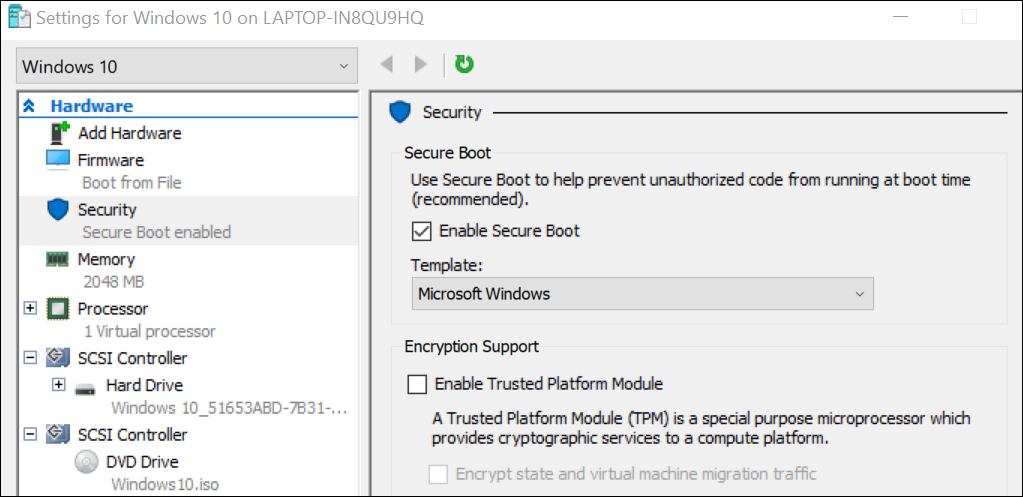Expand the Processor tree node
The width and height of the screenshot is (1023, 497).
pyautogui.click(x=30, y=309)
